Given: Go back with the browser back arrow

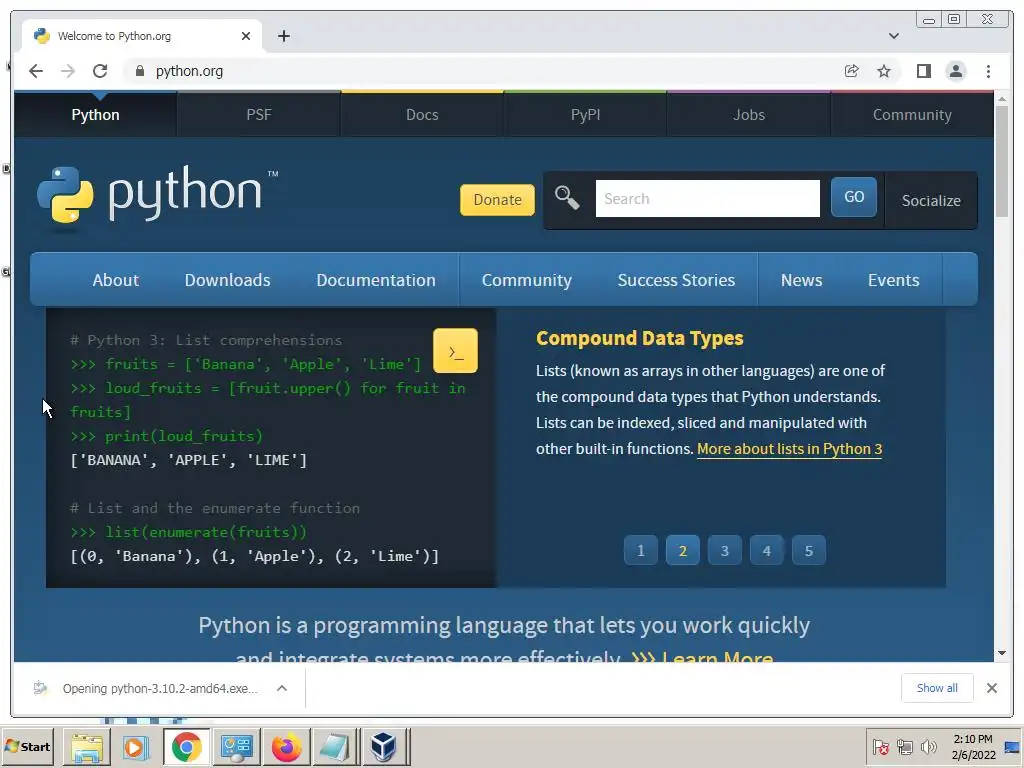Looking at the screenshot, I should (36, 71).
